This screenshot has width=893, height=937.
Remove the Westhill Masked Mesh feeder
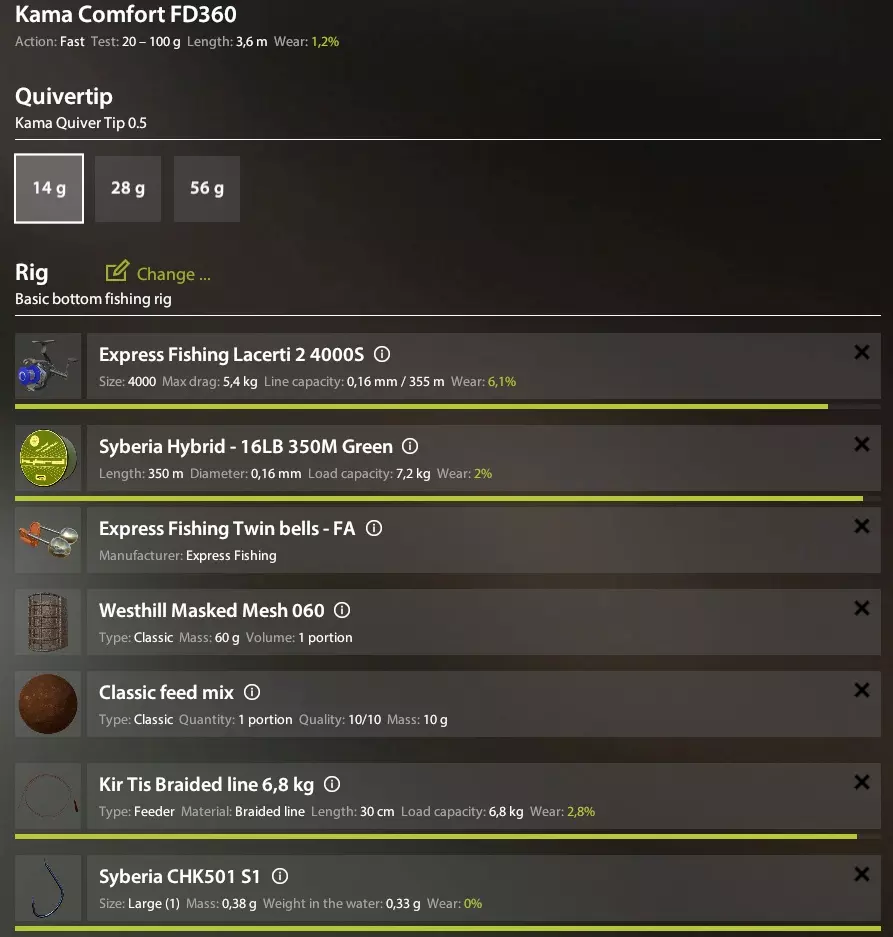click(x=862, y=608)
